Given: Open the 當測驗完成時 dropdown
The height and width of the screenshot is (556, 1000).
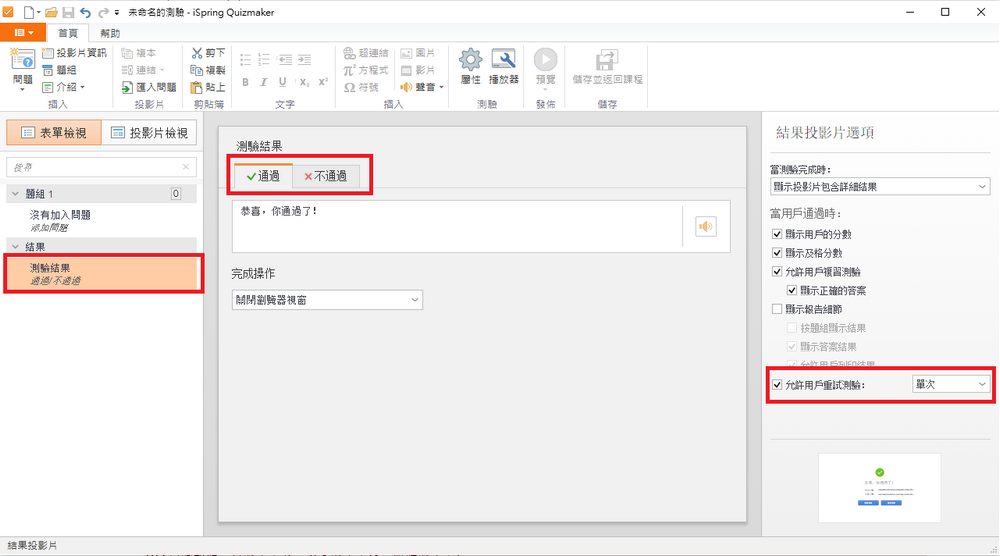Looking at the screenshot, I should point(879,186).
